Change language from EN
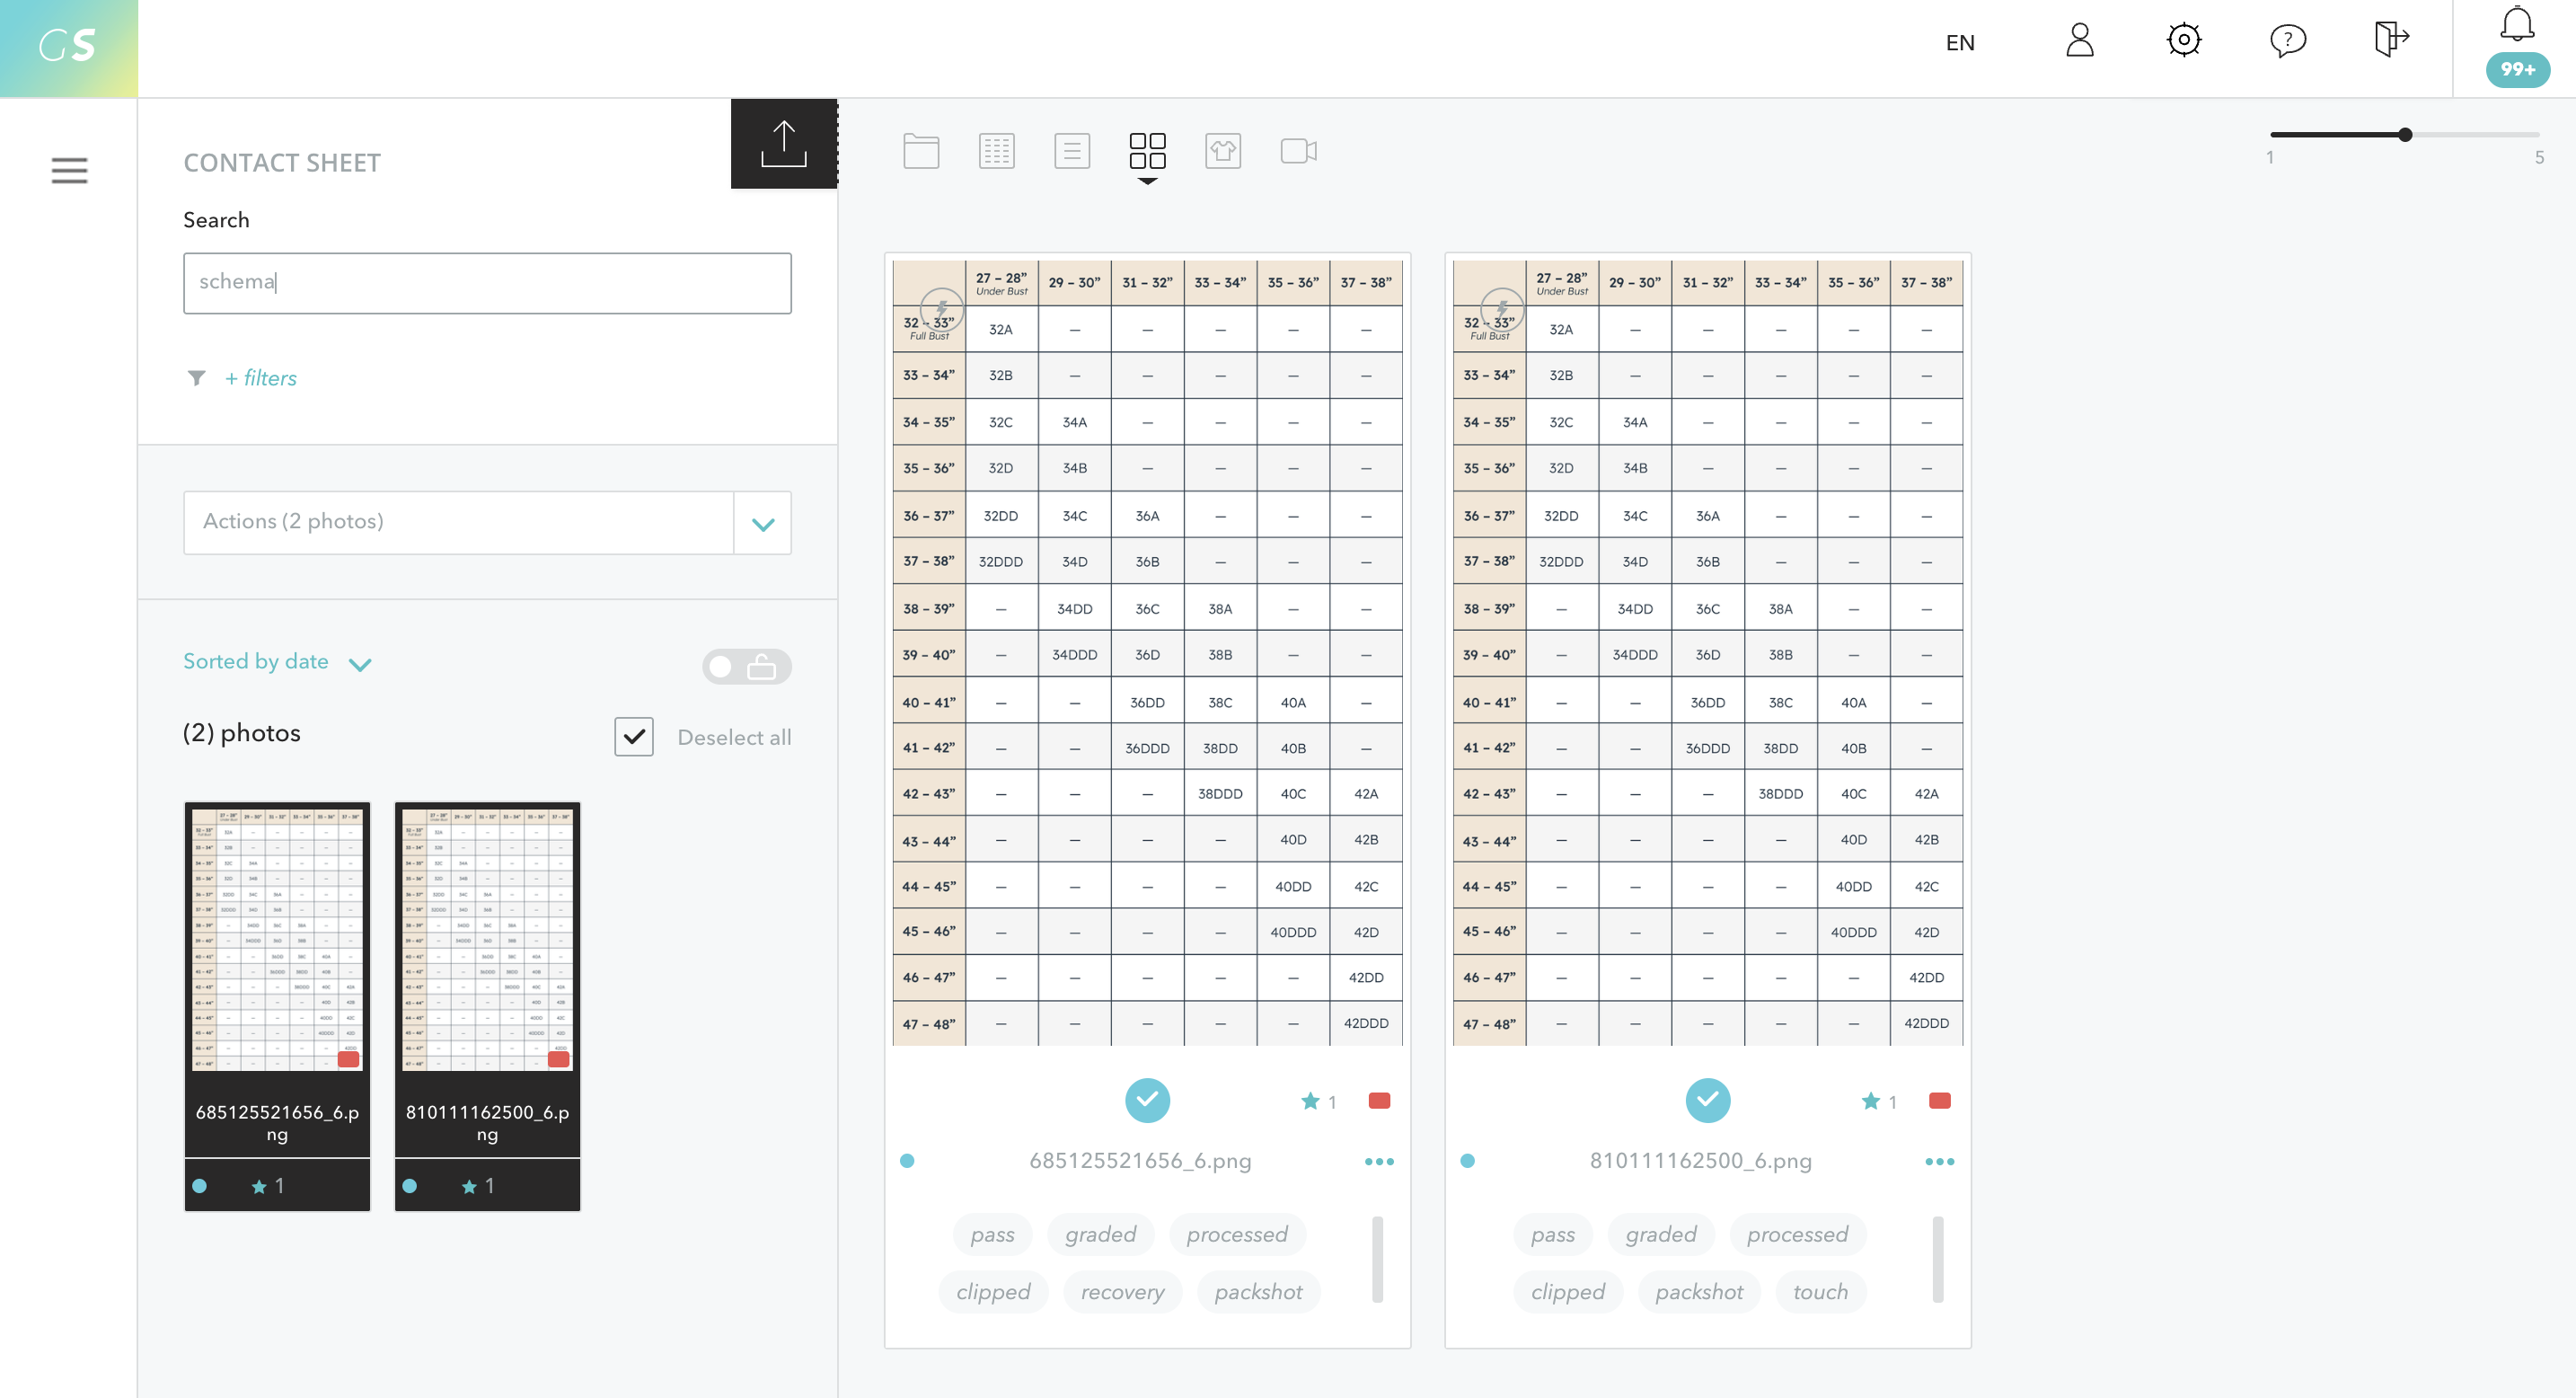This screenshot has width=2576, height=1398. 1960,42
